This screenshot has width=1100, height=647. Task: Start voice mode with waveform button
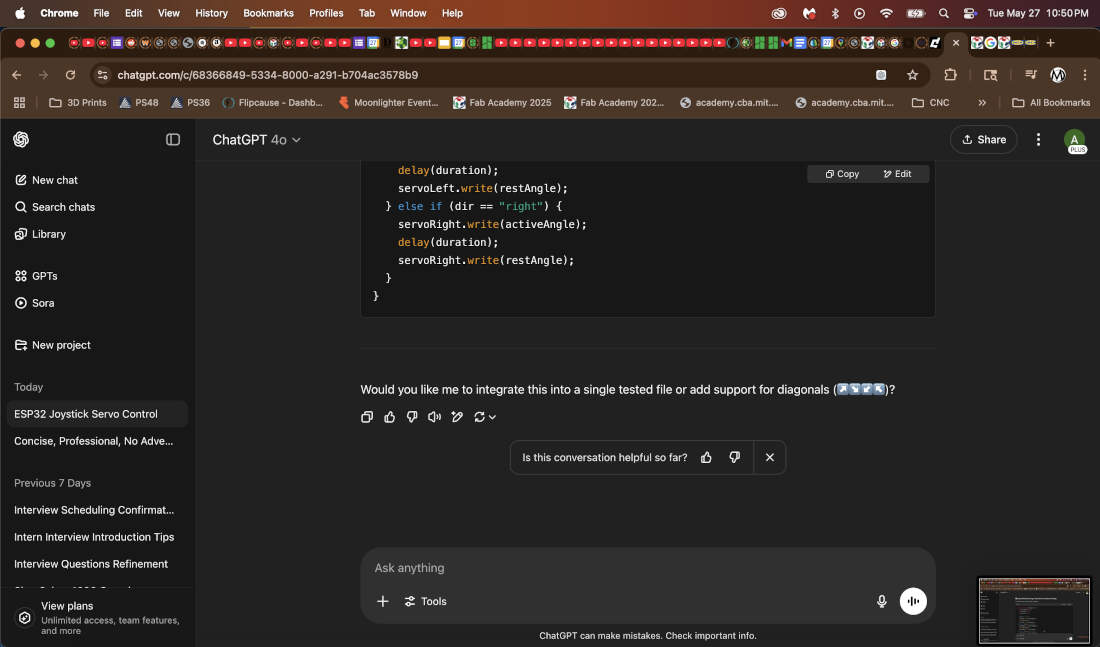coord(913,601)
